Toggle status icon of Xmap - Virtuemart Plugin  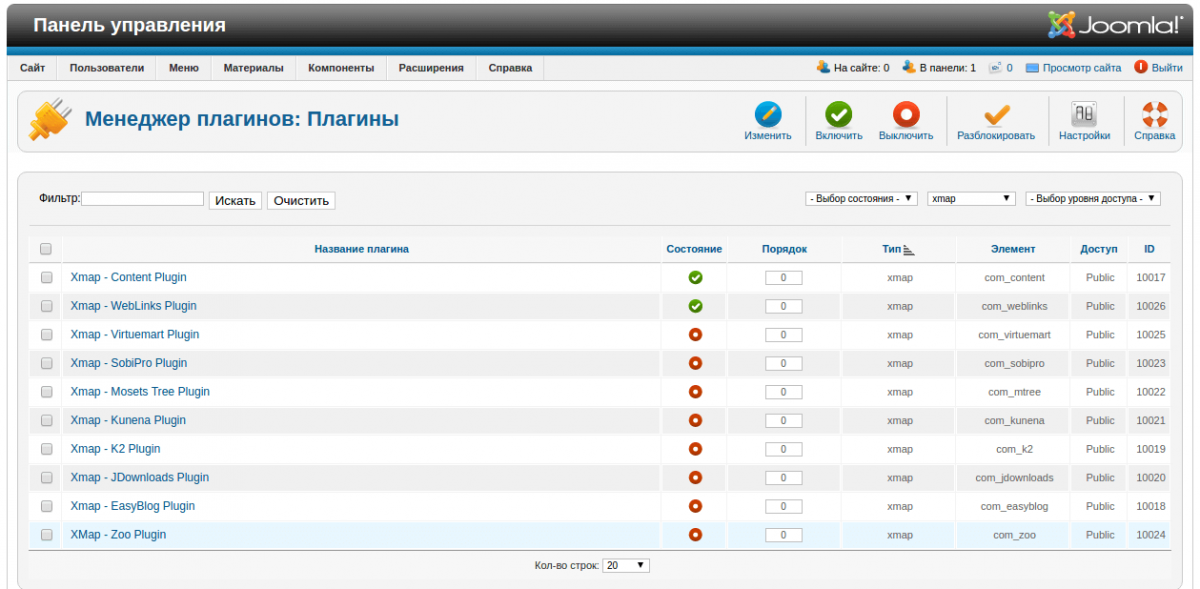click(x=695, y=335)
